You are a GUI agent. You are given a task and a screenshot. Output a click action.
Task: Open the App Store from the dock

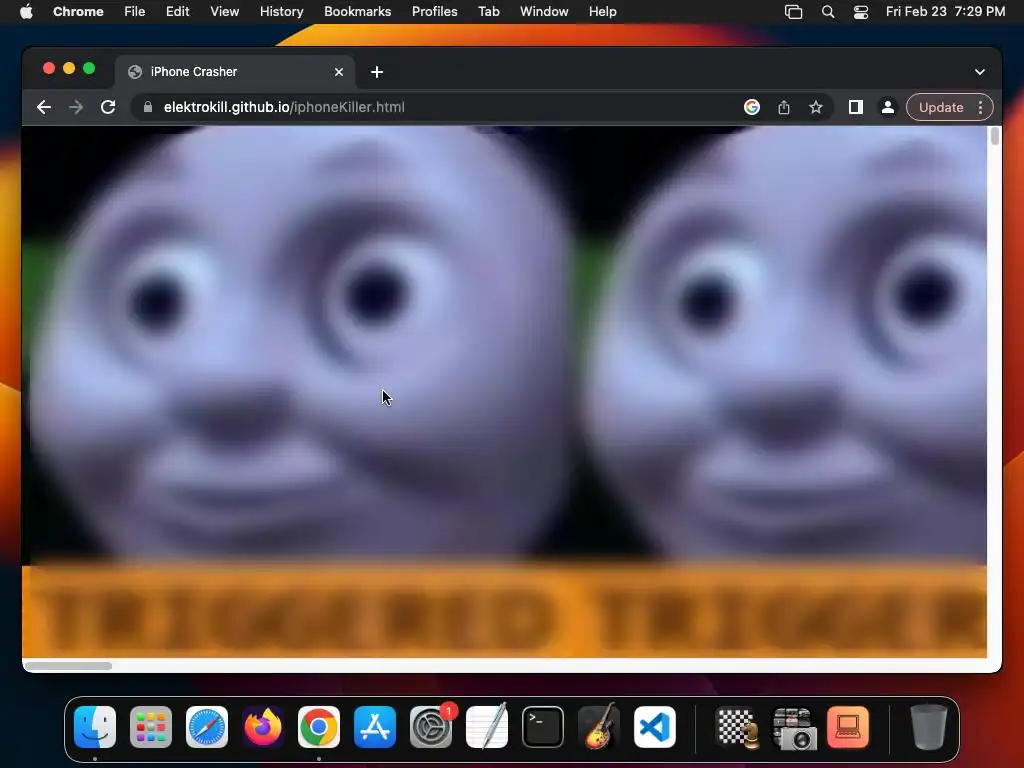[375, 727]
